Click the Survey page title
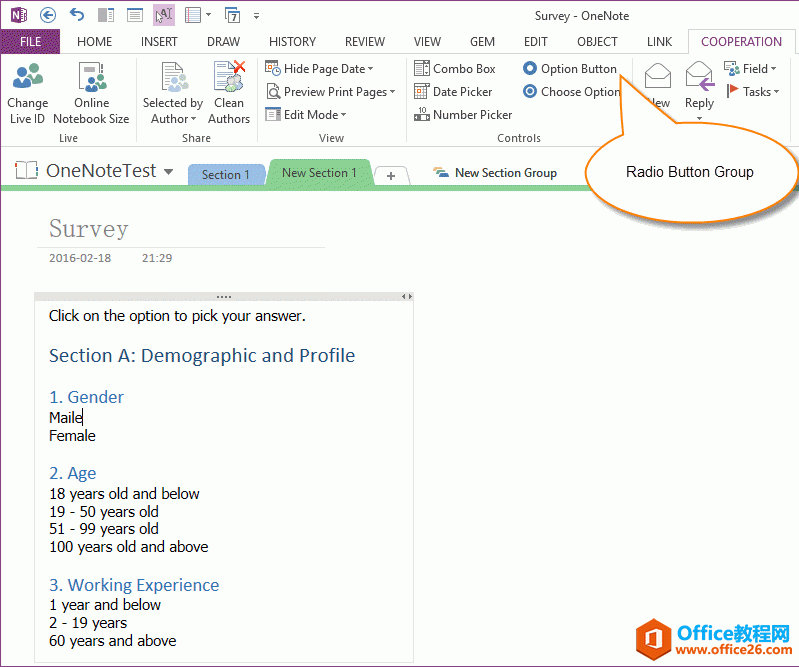Screen dimensions: 799x667 (x=89, y=228)
